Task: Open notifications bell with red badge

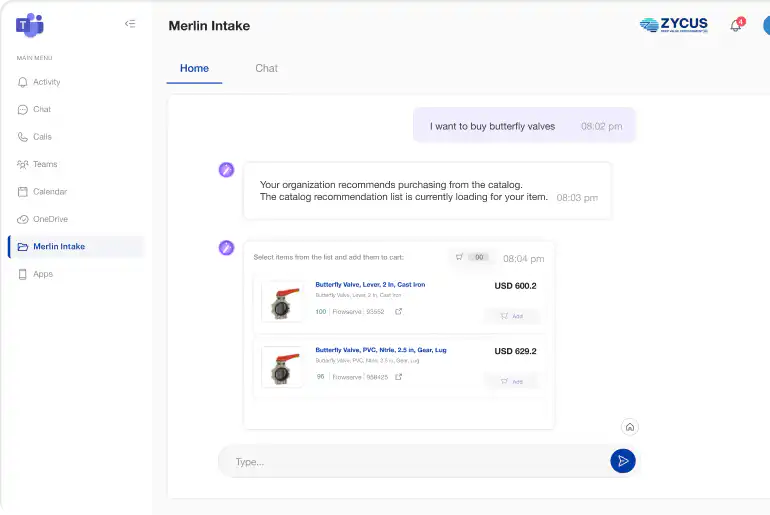Action: point(737,25)
